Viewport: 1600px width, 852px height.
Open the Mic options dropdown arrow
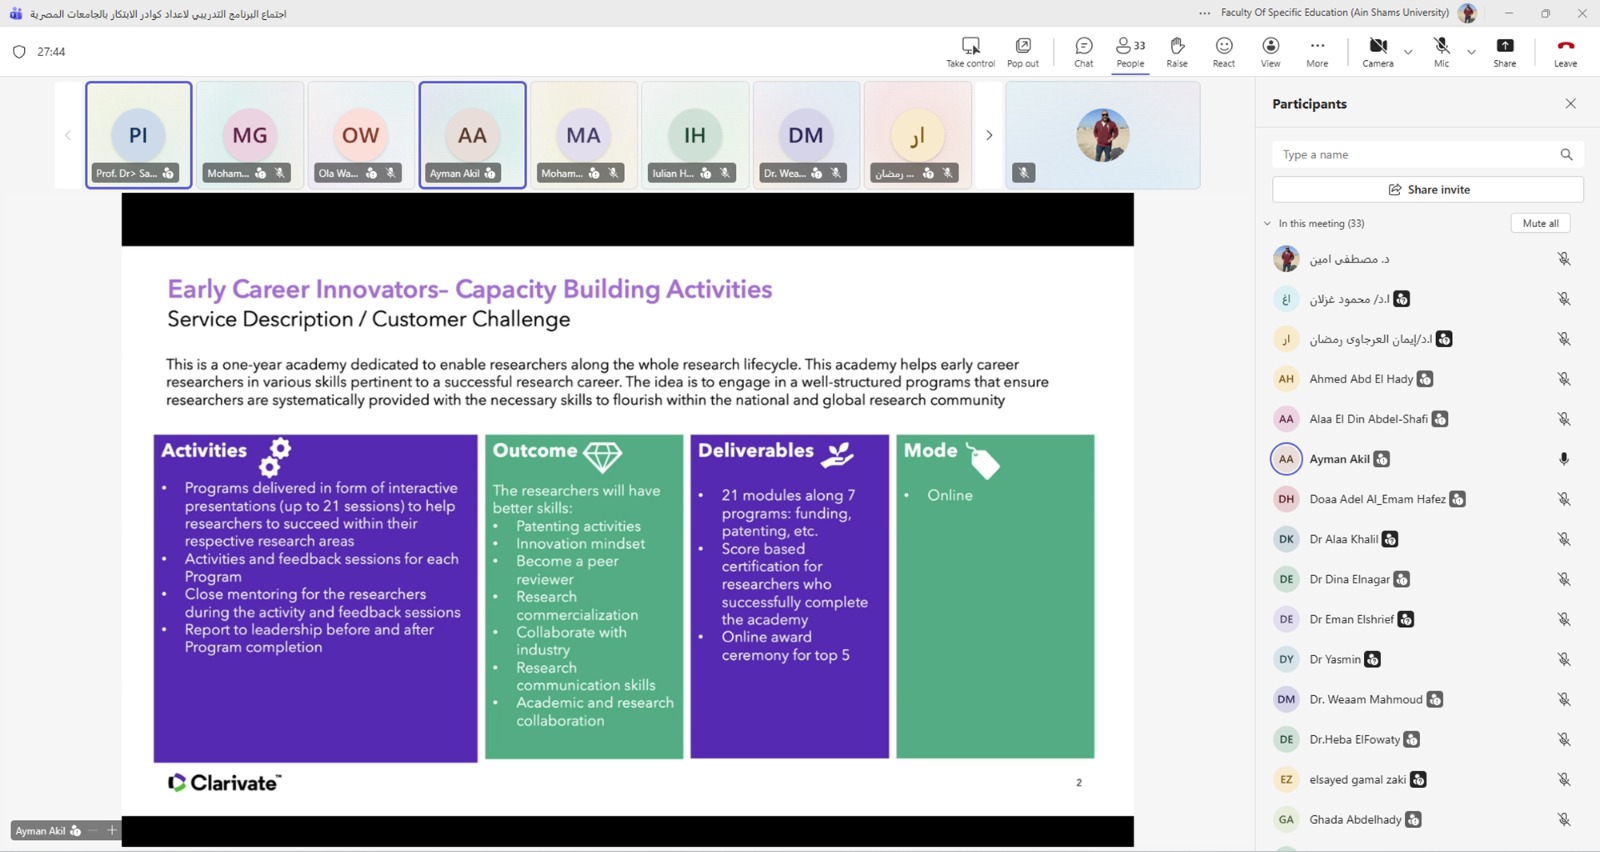(x=1471, y=52)
